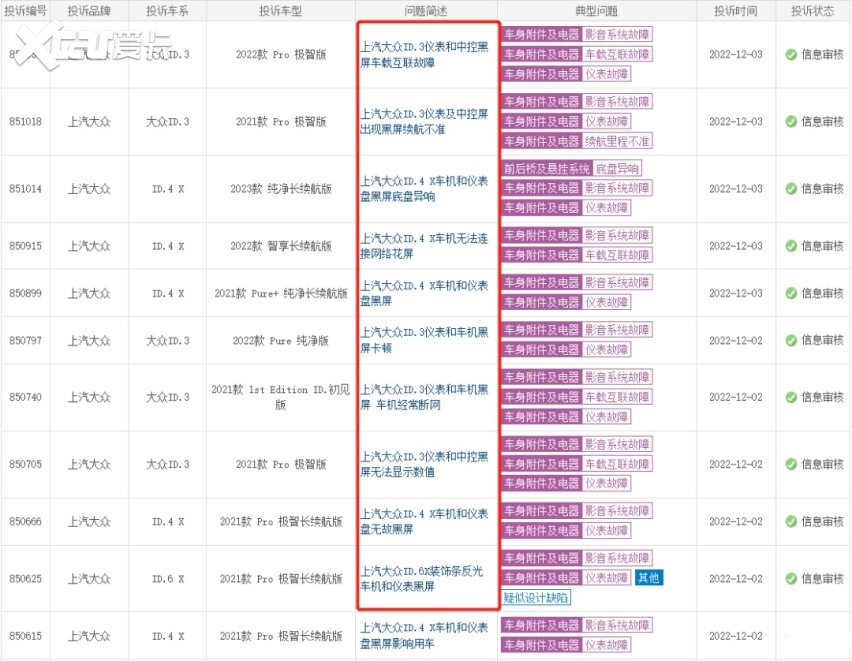This screenshot has height=661, width=852.
Task: Click the 前后桥及悬挂系统 category tag
Action: tap(546, 169)
